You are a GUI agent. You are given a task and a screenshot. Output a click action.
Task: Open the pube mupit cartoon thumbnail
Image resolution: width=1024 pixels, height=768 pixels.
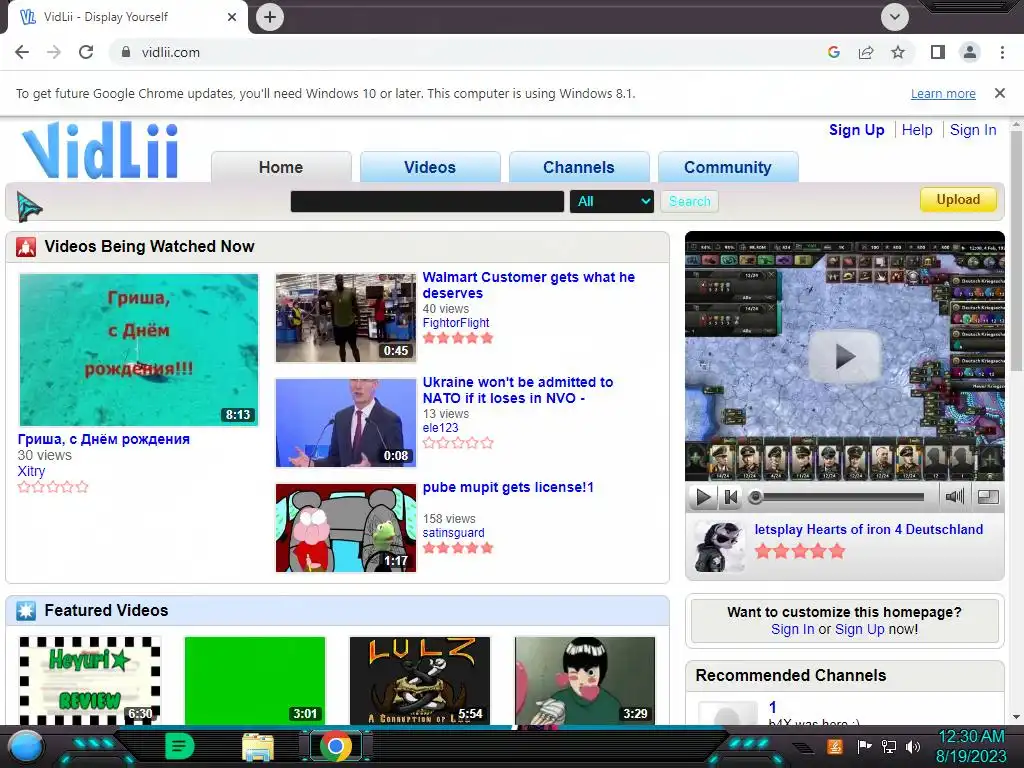pos(345,528)
